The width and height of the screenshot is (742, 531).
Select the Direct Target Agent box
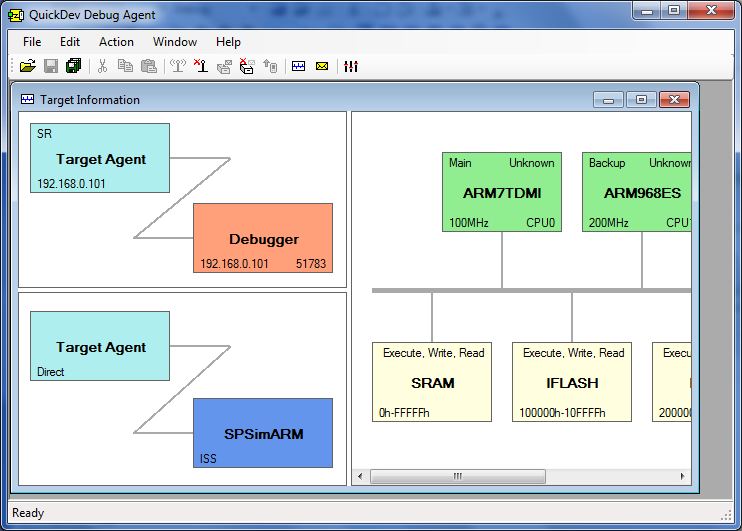(100, 346)
